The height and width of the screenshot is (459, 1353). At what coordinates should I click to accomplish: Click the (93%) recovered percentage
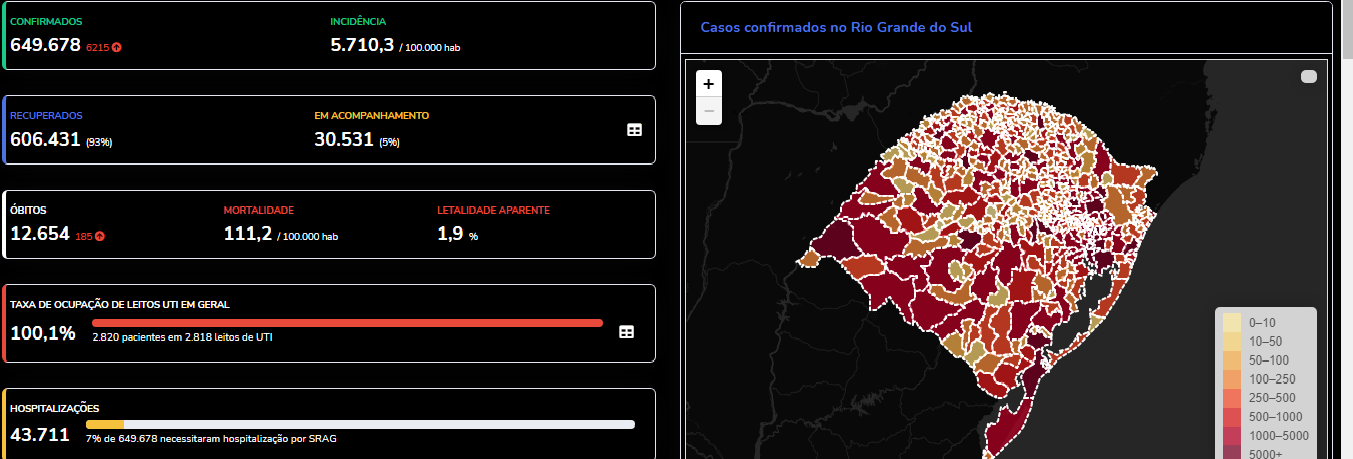99,143
